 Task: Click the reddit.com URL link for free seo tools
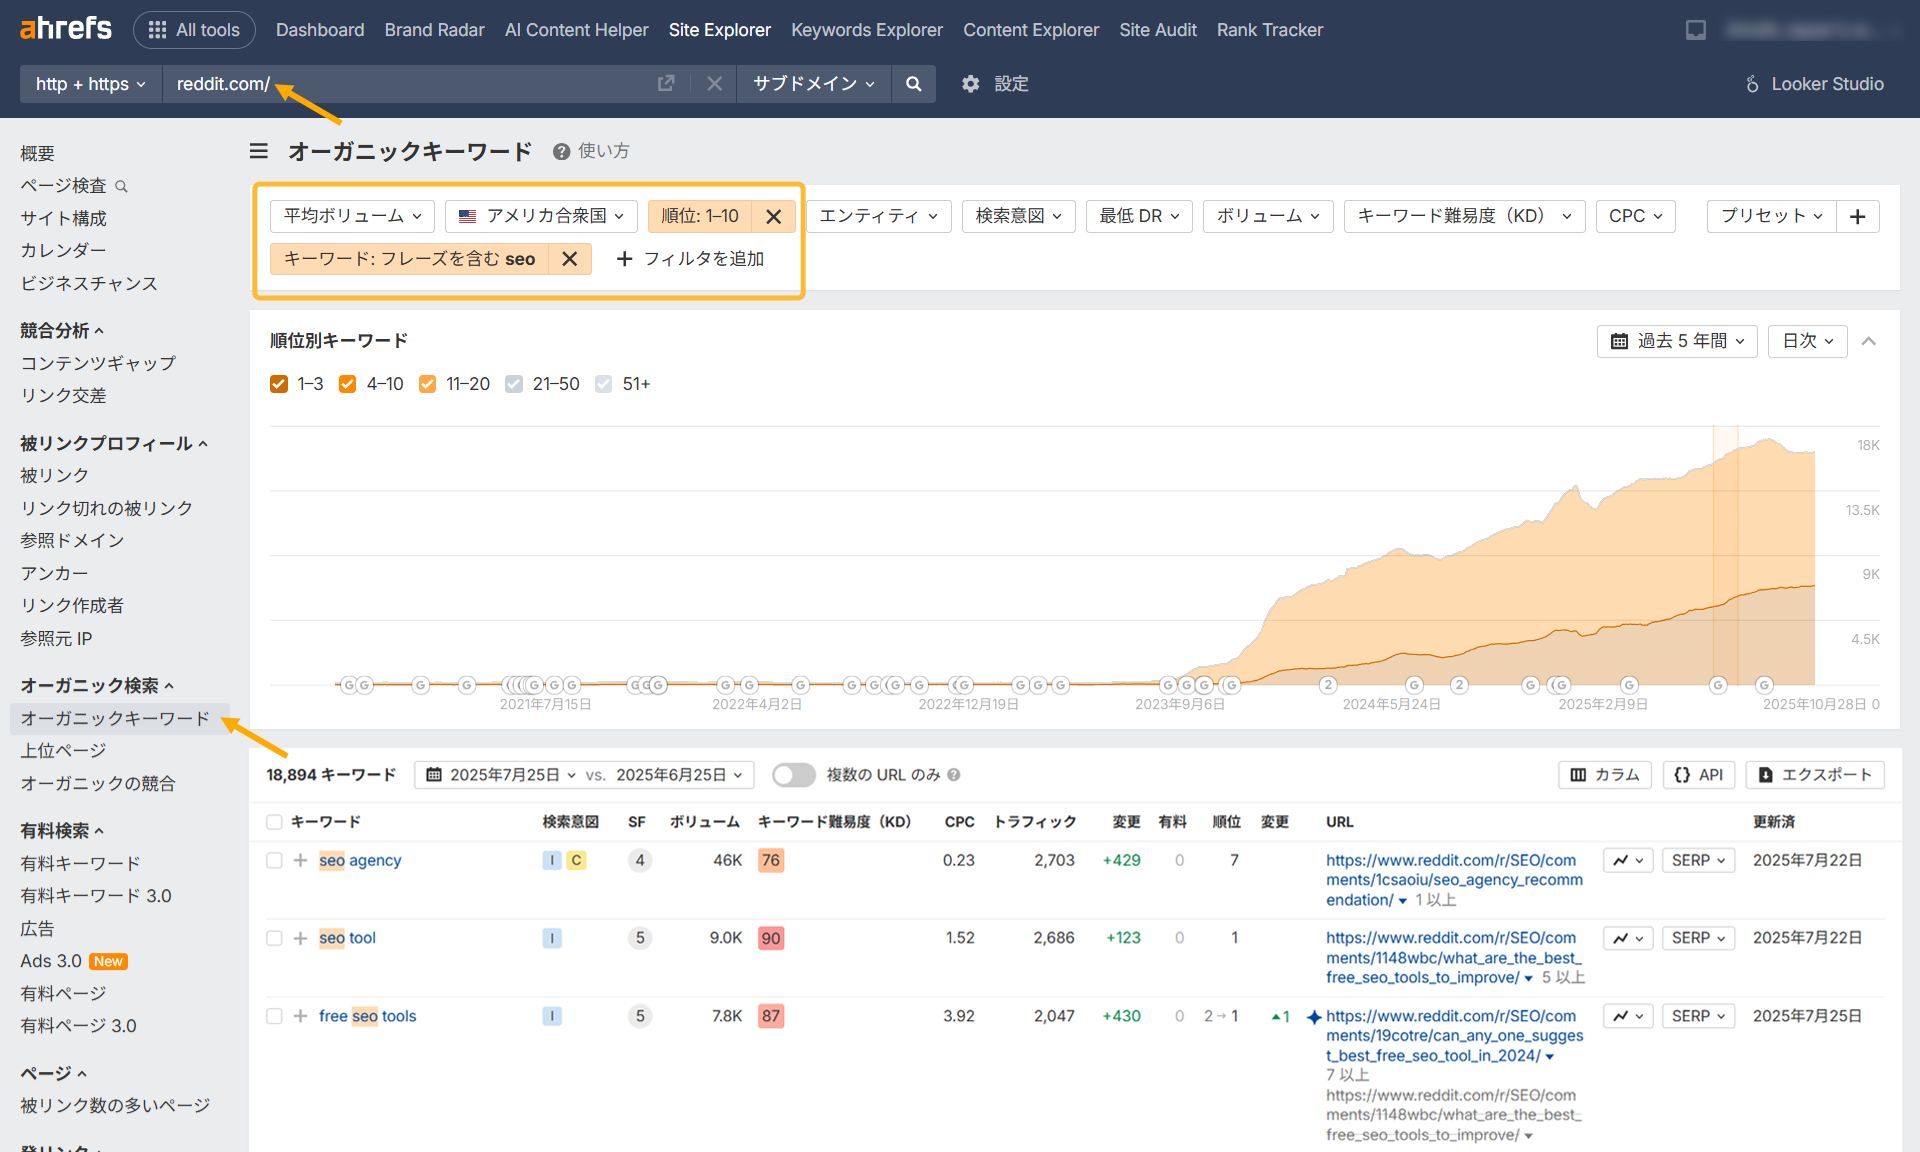coord(1450,1035)
